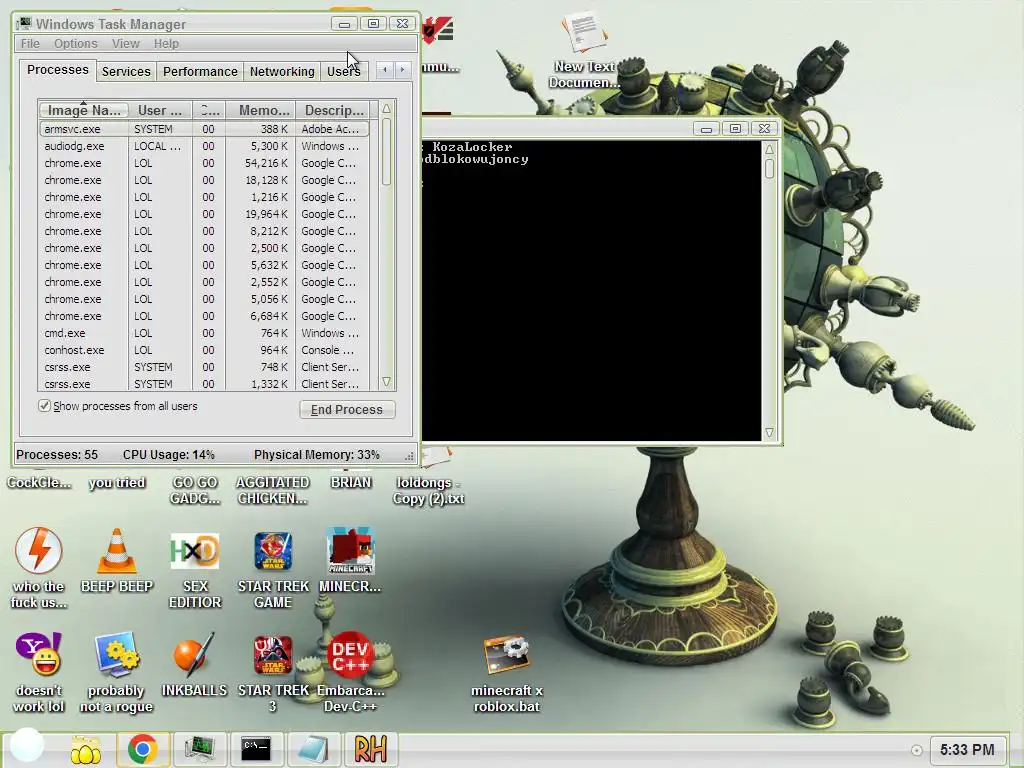The height and width of the screenshot is (768, 1024).
Task: Click the 5:33 PM taskbar clock
Action: [x=967, y=750]
